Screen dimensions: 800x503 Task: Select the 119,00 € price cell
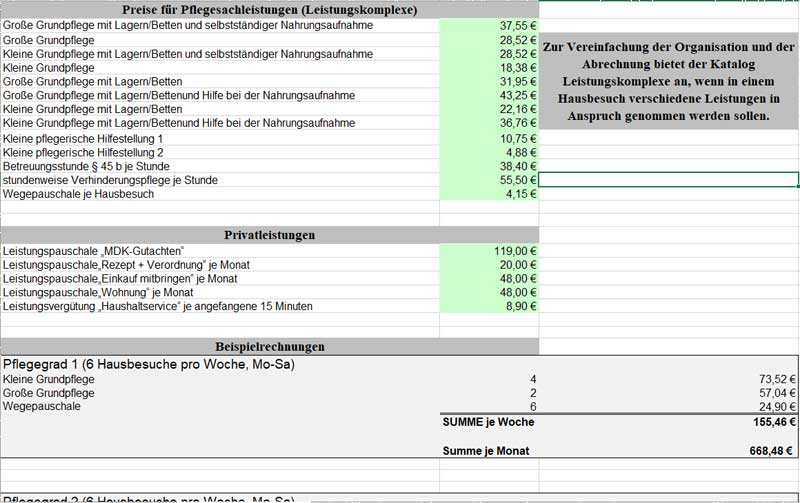(489, 251)
